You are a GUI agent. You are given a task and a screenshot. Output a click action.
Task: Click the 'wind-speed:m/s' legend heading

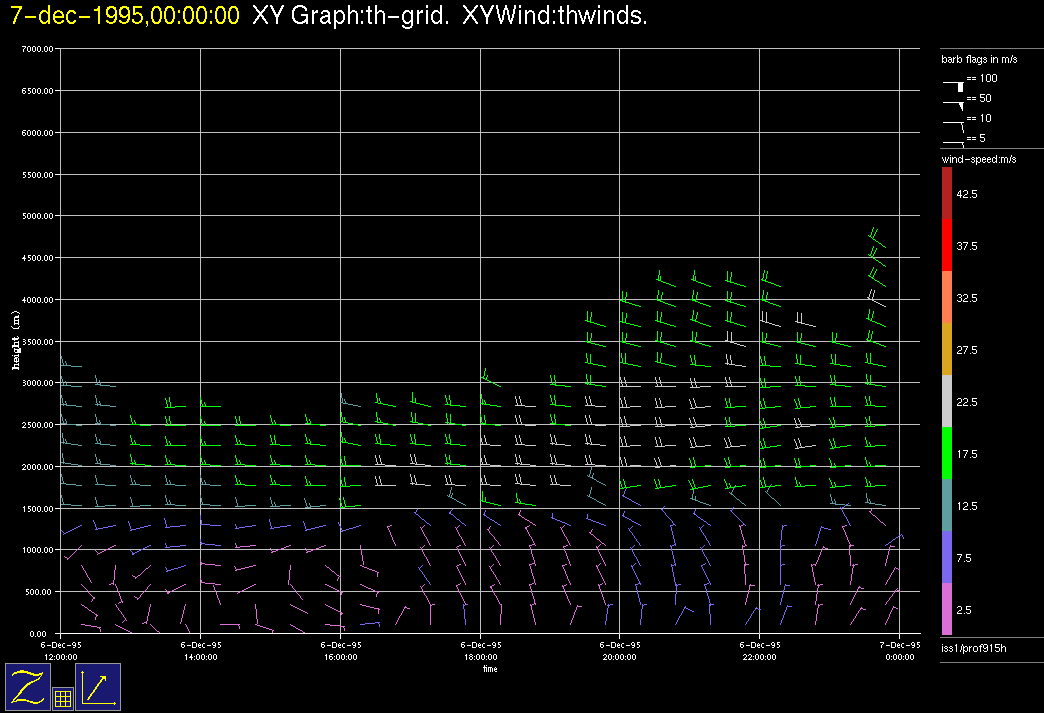coord(978,160)
